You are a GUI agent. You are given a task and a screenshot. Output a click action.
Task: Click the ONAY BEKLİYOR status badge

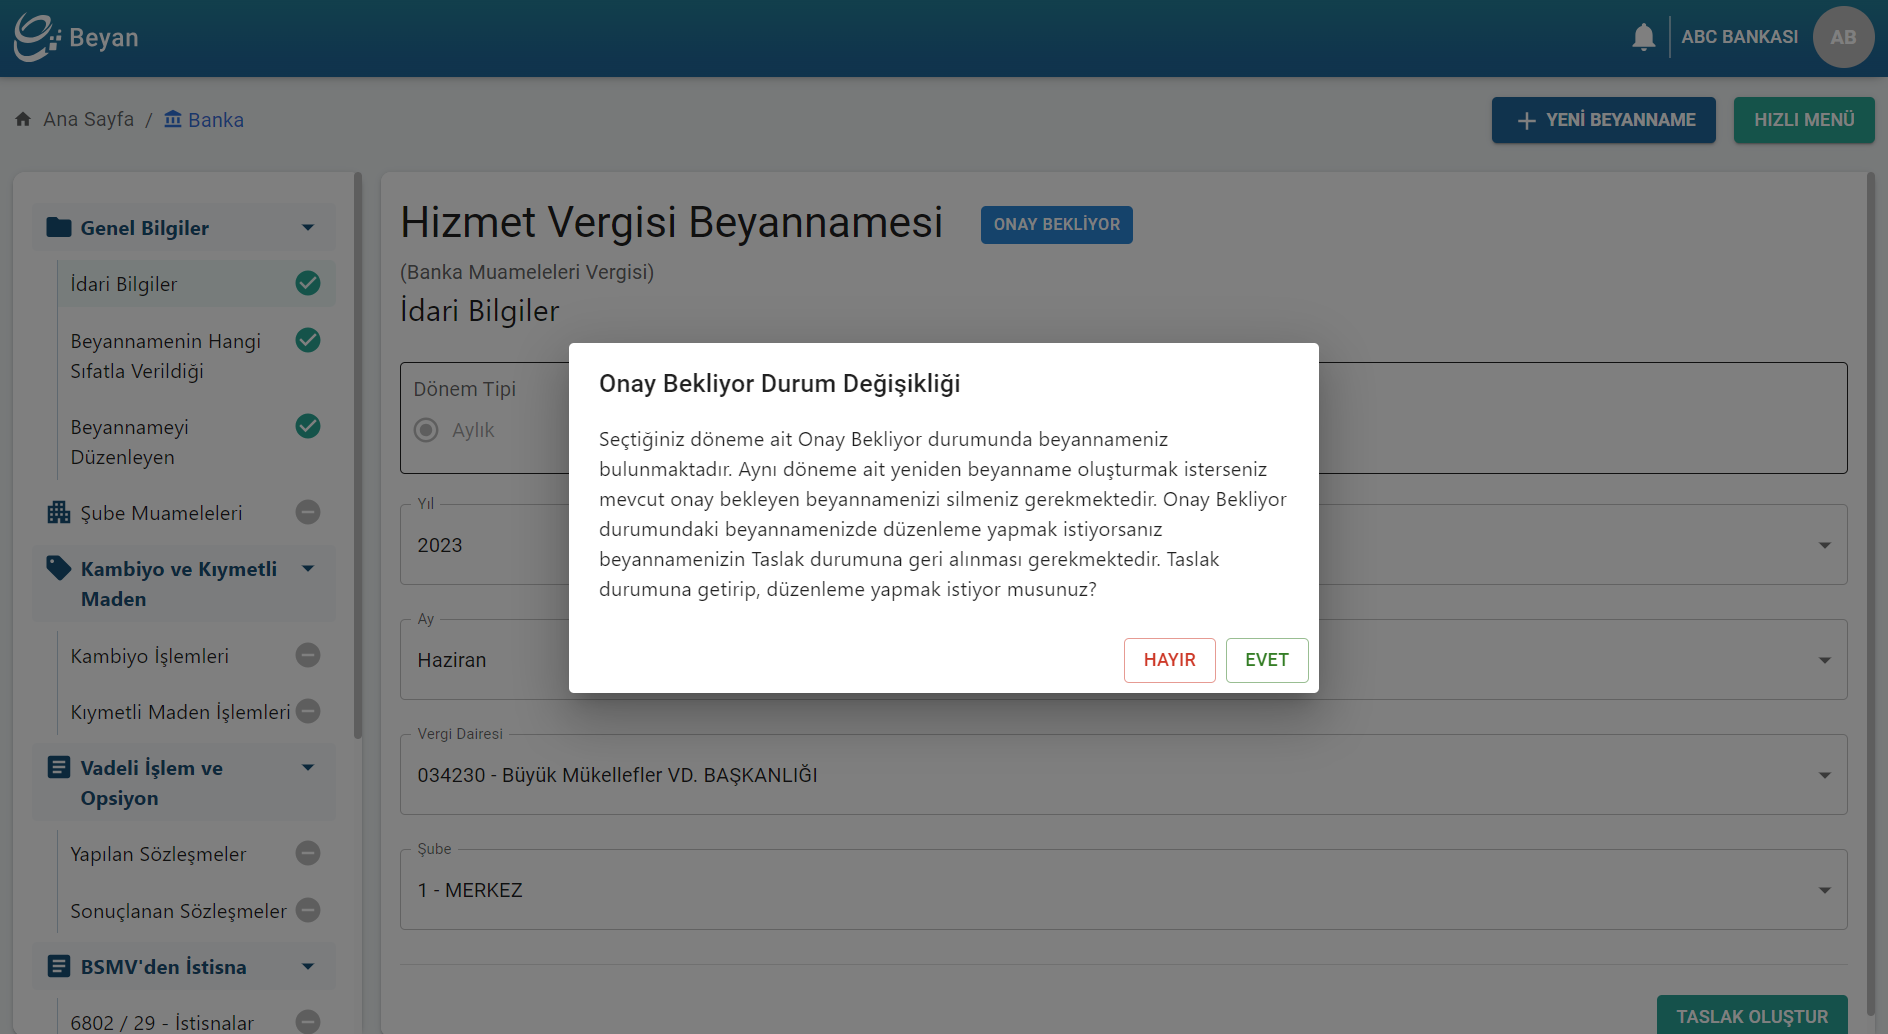pyautogui.click(x=1057, y=225)
